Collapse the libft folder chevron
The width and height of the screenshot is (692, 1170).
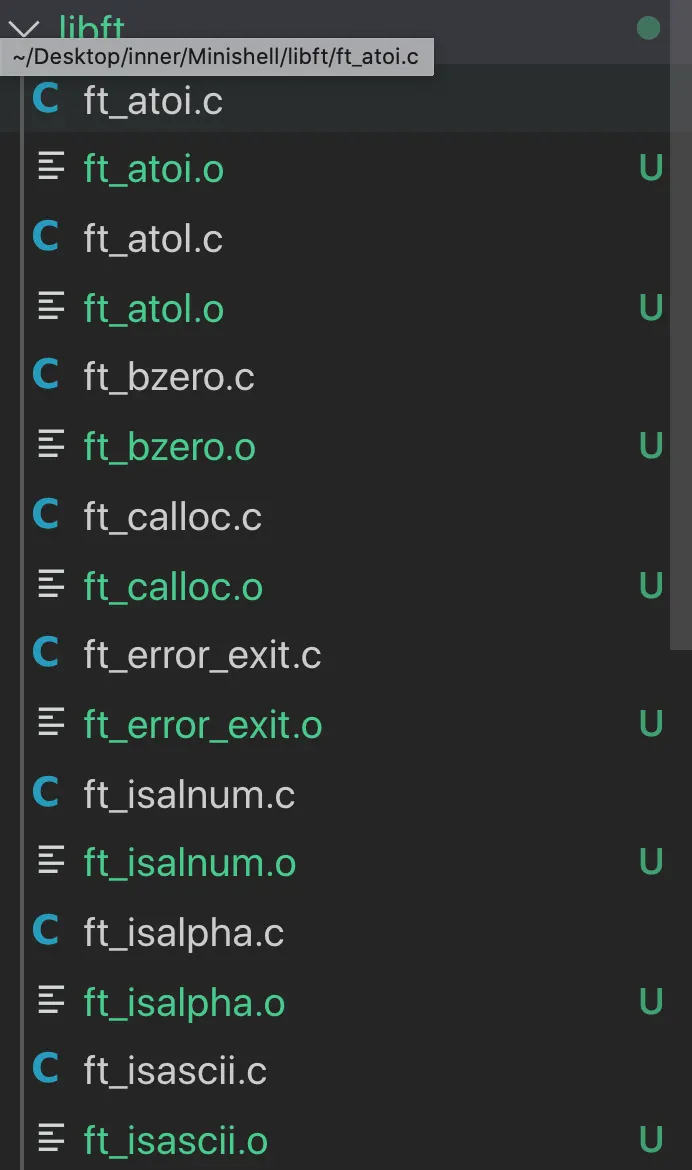click(x=32, y=27)
